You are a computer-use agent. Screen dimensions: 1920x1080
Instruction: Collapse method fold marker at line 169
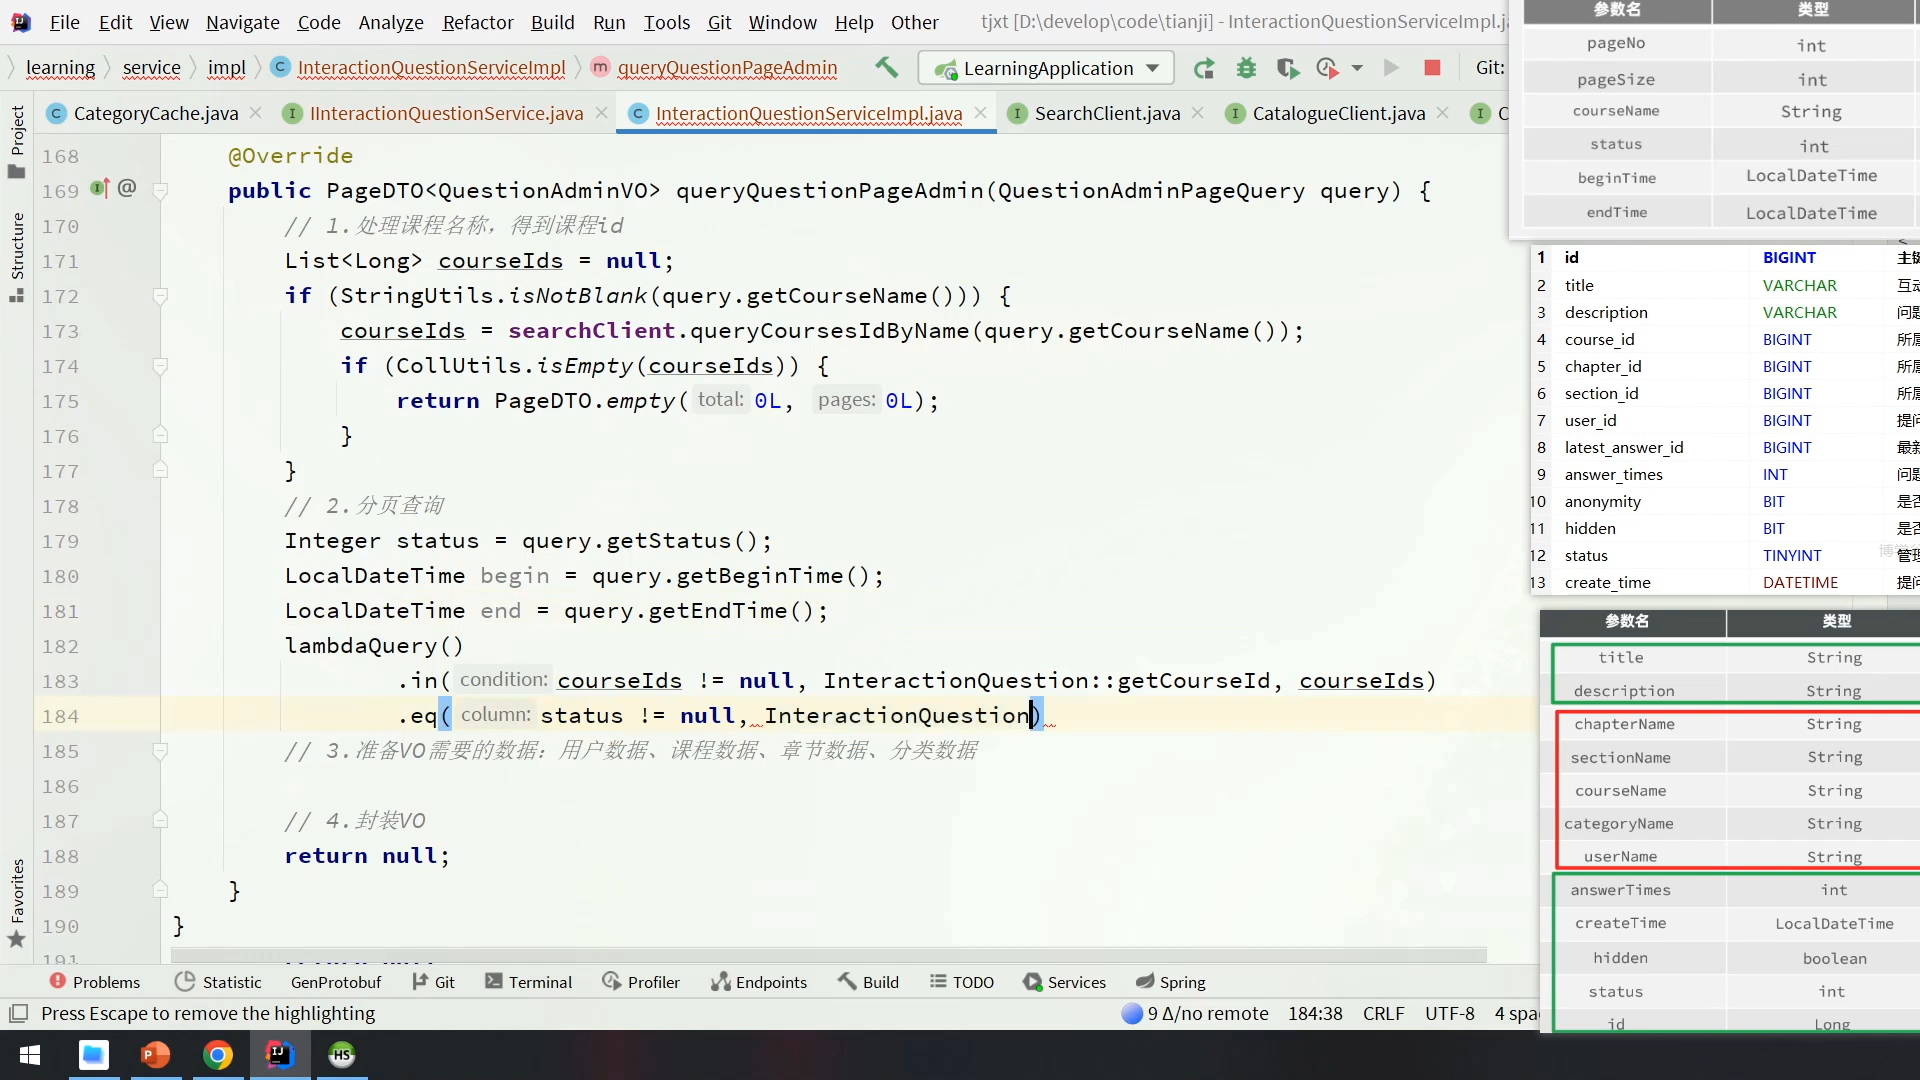(160, 190)
